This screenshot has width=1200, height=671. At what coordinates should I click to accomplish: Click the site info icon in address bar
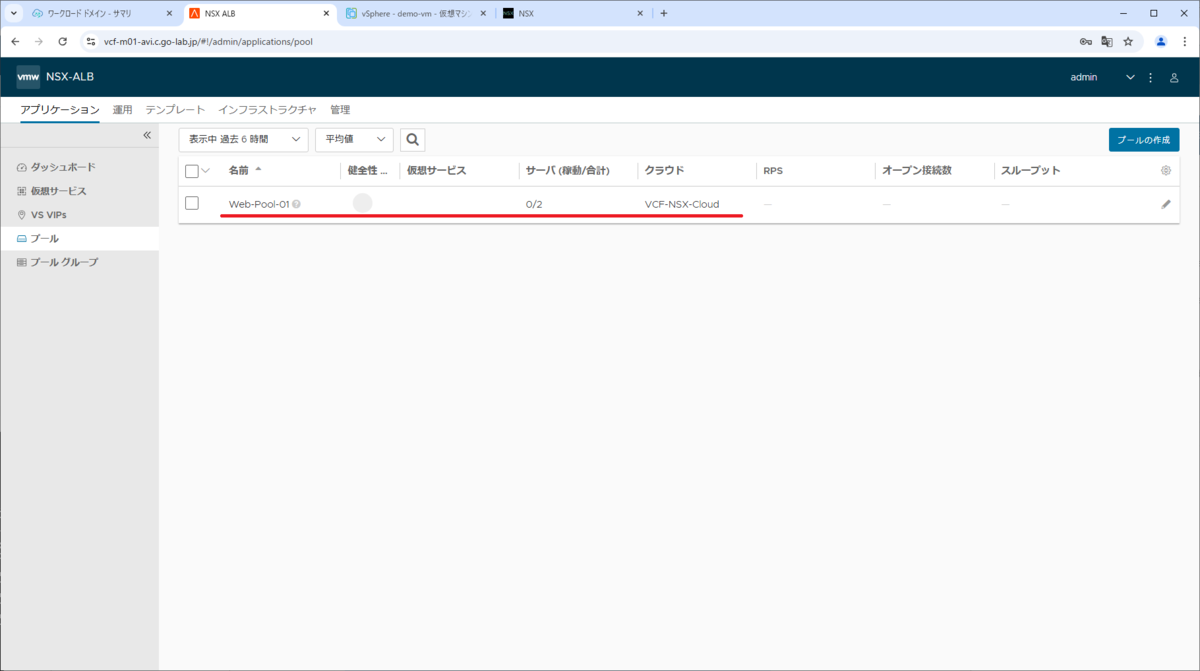coord(91,42)
